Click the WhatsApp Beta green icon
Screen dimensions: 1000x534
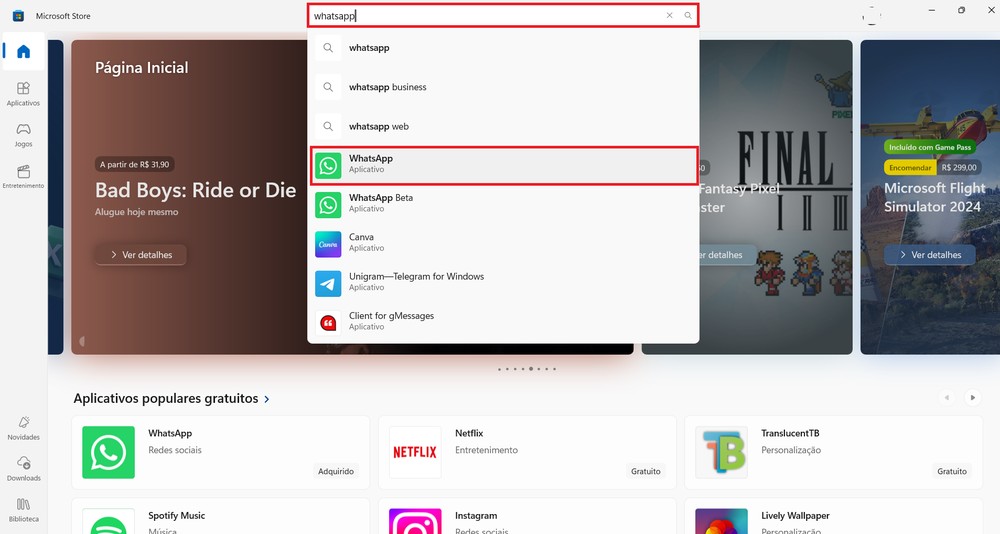pyautogui.click(x=328, y=205)
